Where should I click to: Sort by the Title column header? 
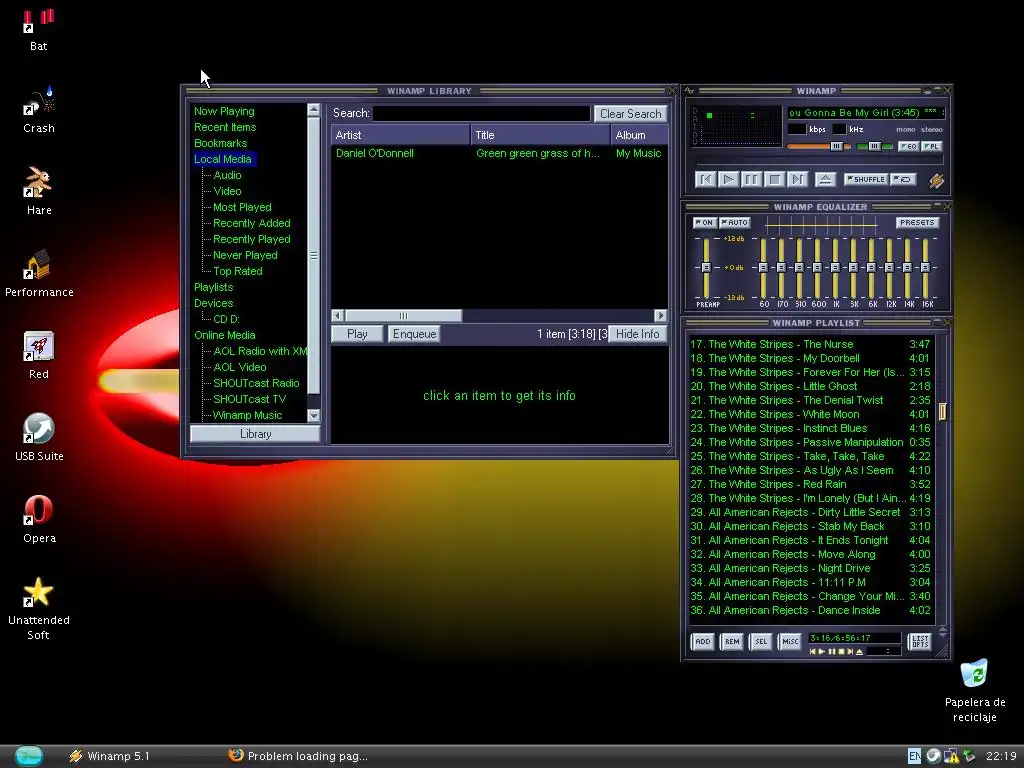click(x=541, y=135)
